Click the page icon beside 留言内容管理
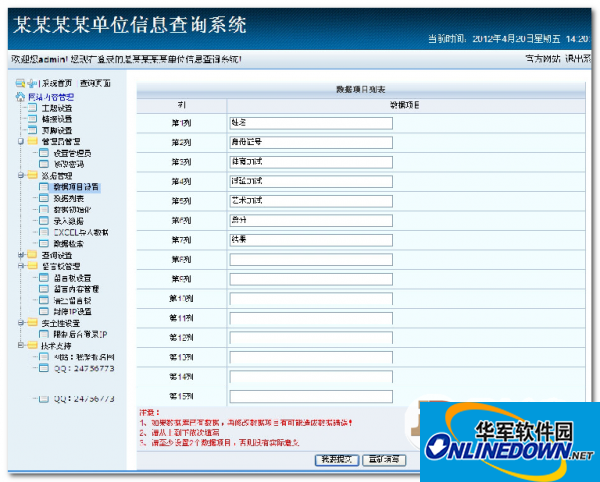600x482 pixels. click(44, 289)
